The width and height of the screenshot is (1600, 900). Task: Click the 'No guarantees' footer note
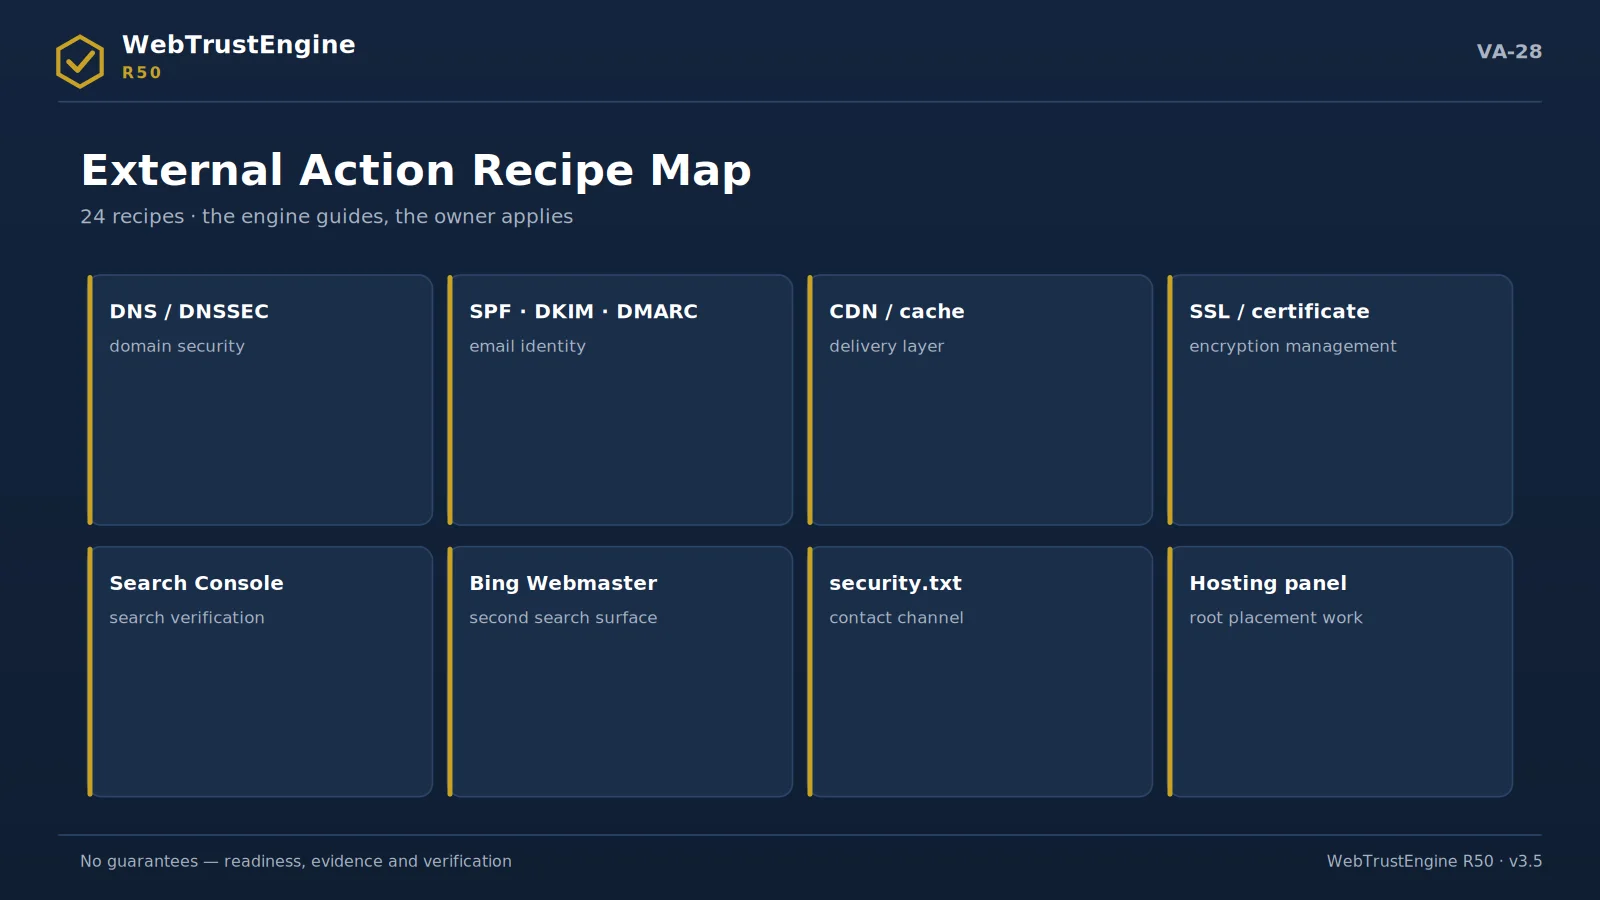click(x=296, y=861)
